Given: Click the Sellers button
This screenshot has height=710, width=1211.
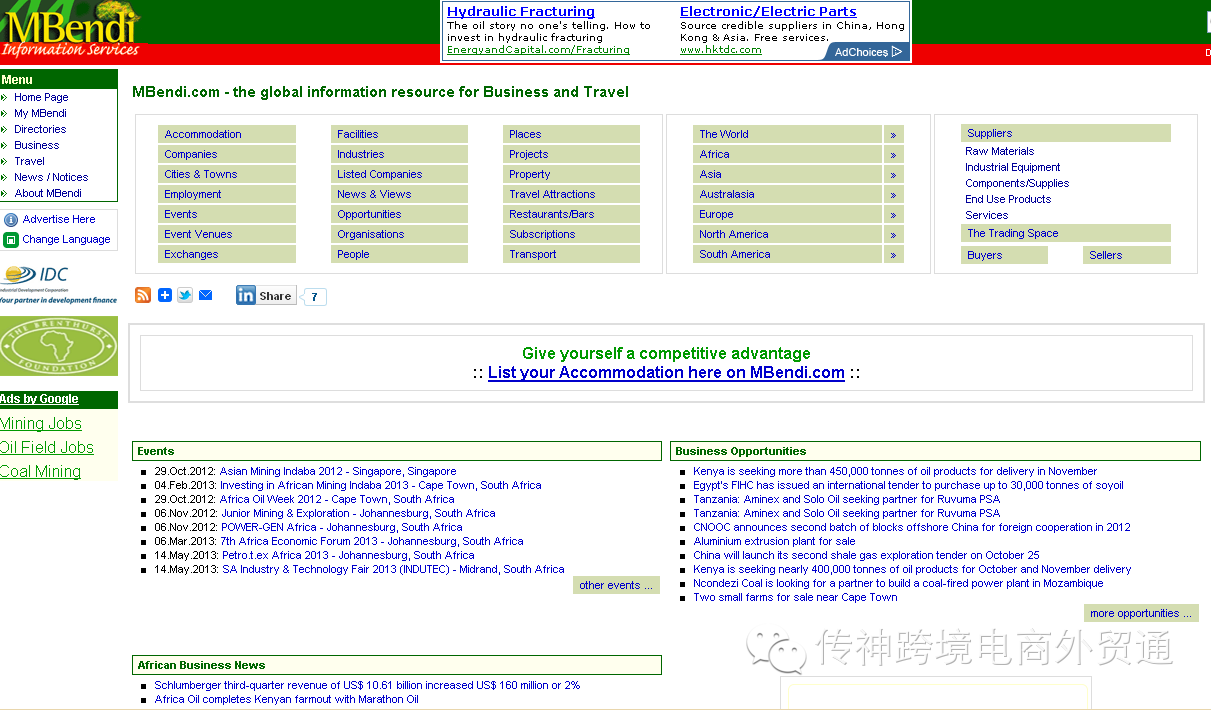Looking at the screenshot, I should (1126, 255).
